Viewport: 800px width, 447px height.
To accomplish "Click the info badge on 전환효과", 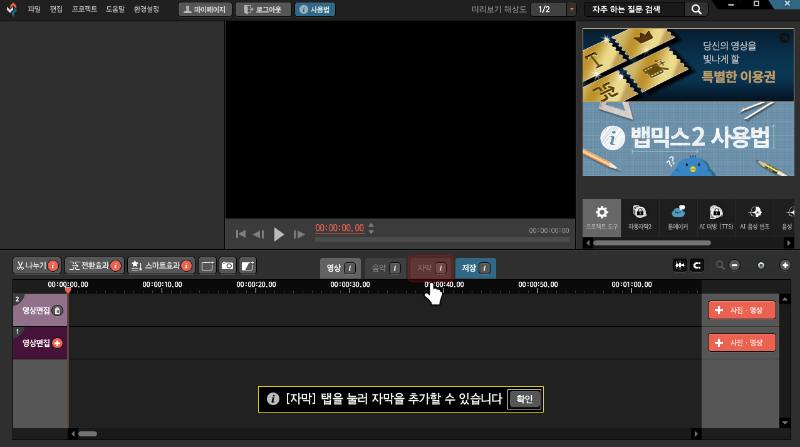I will [116, 266].
